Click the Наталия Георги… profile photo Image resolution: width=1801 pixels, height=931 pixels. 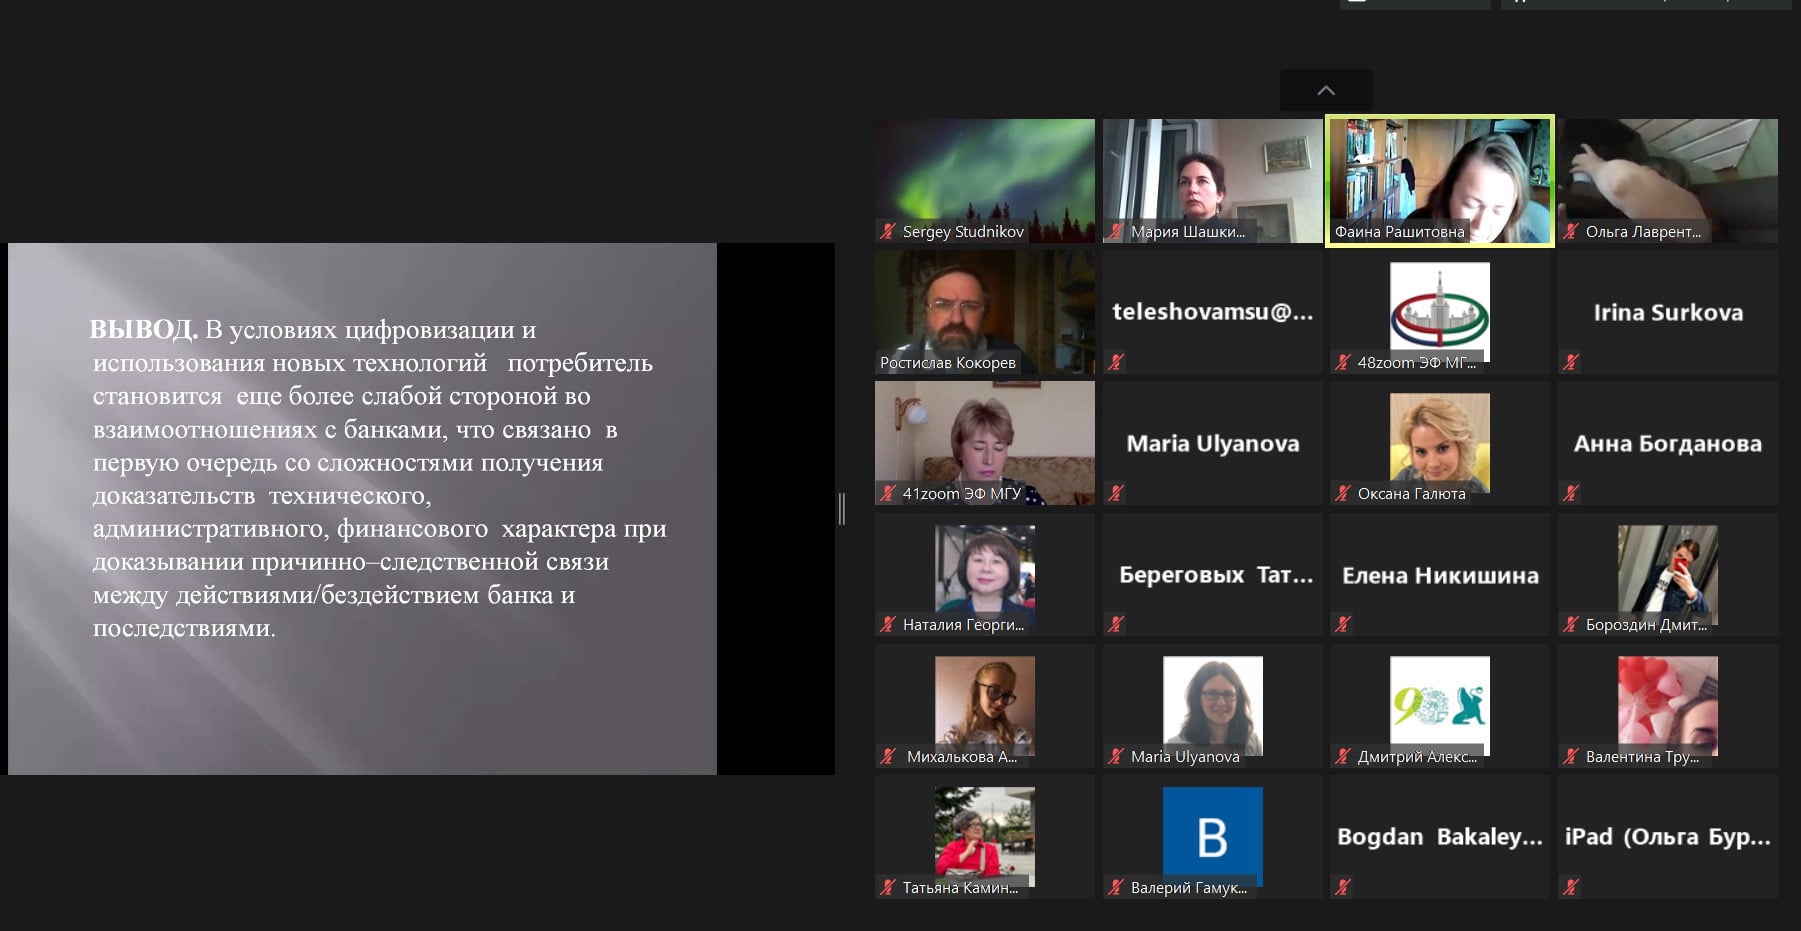coord(985,574)
